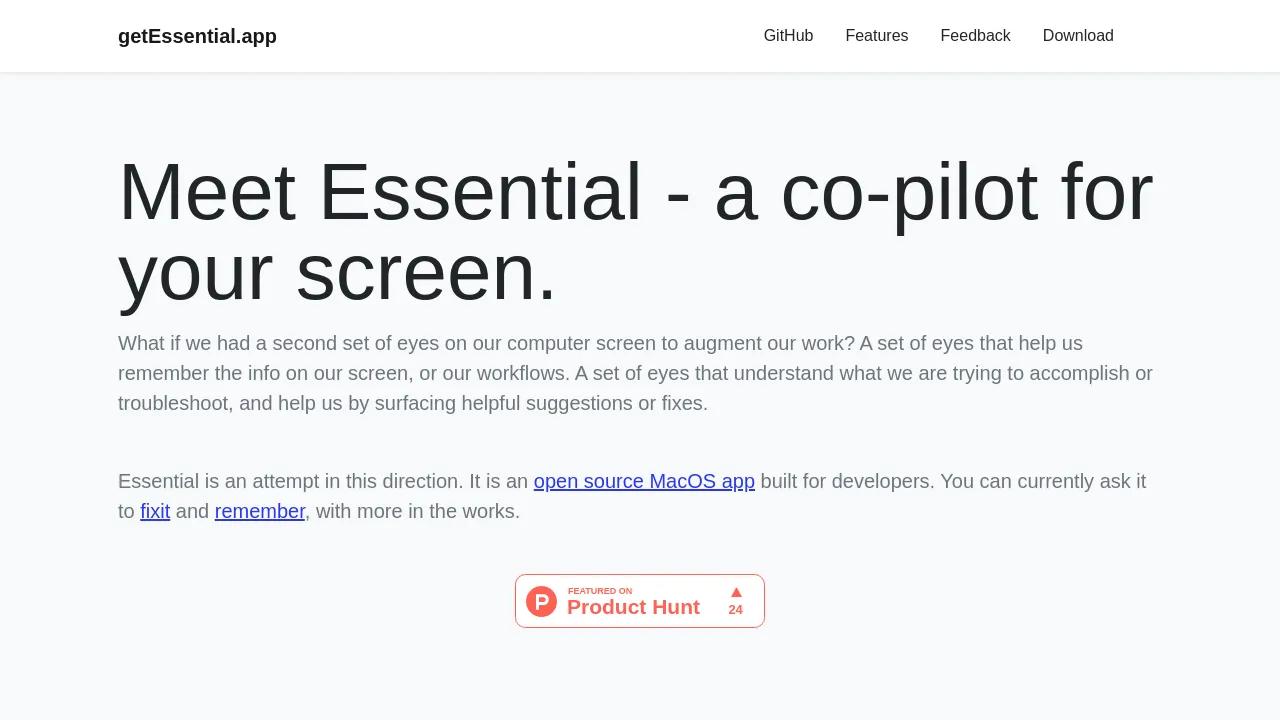Click the 'FEATURED ON' badge label
Image resolution: width=1280 pixels, height=720 pixels.
(600, 591)
